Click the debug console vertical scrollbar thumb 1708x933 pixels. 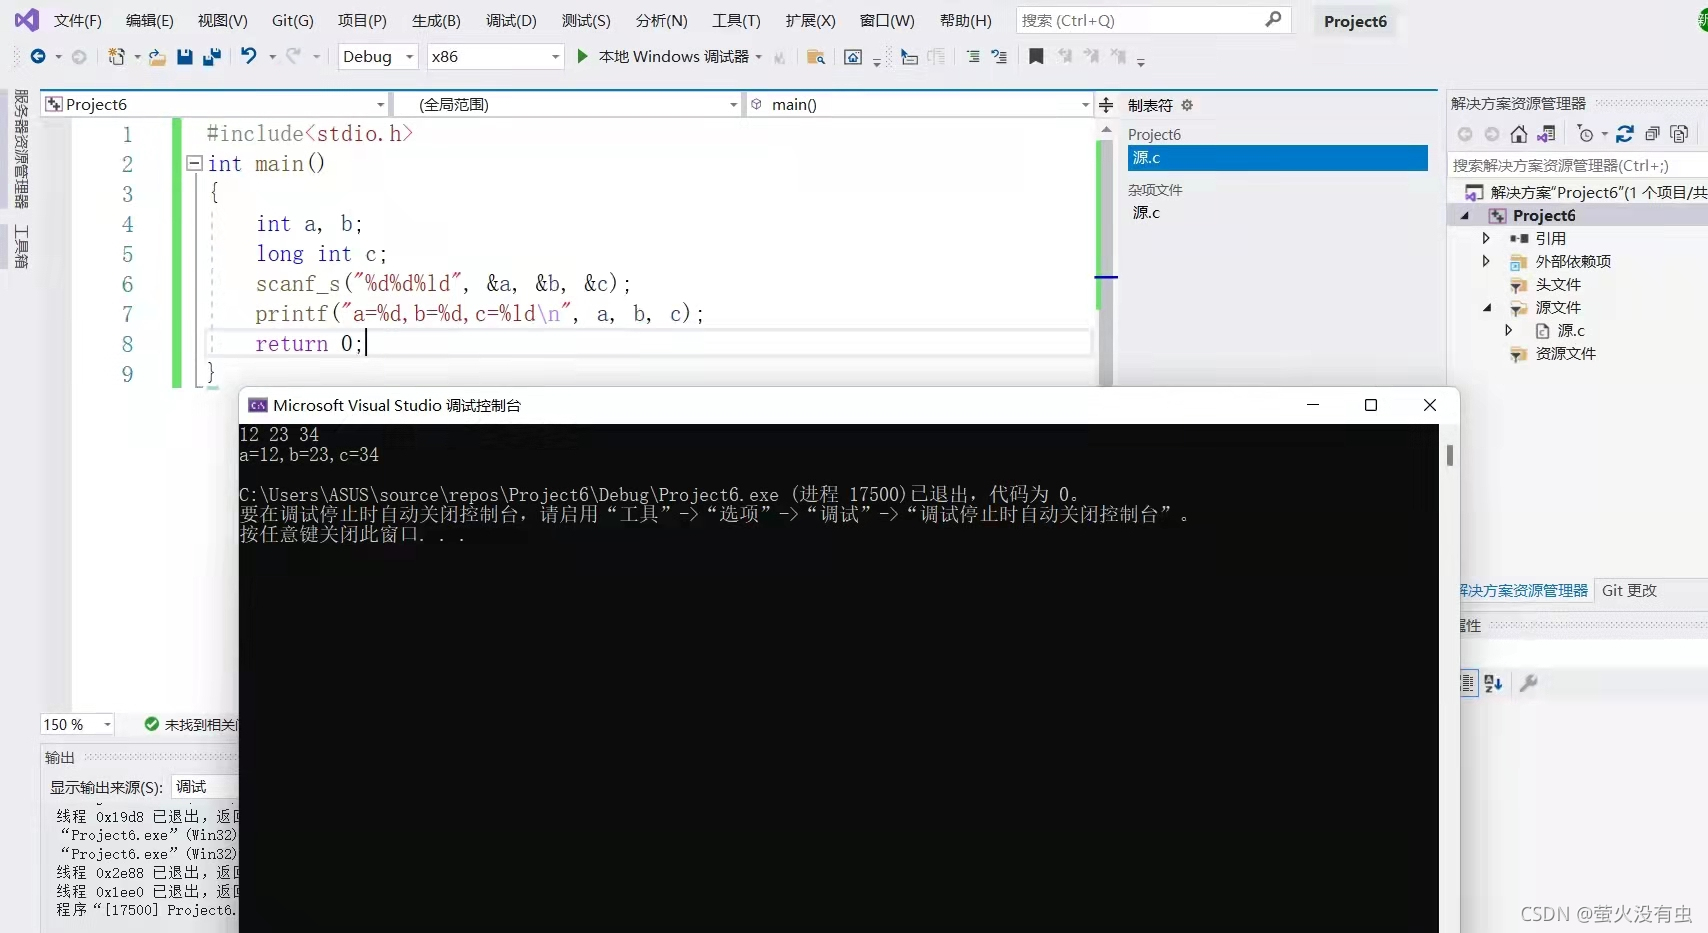(x=1449, y=455)
